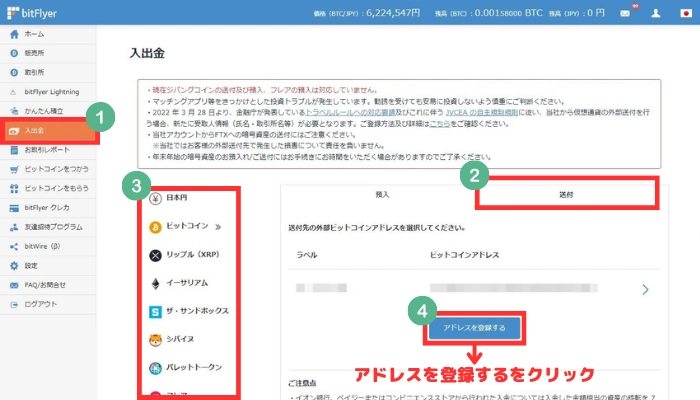Image resolution: width=700 pixels, height=400 pixels.
Task: Select the blurred label entry
Action: tap(321, 288)
